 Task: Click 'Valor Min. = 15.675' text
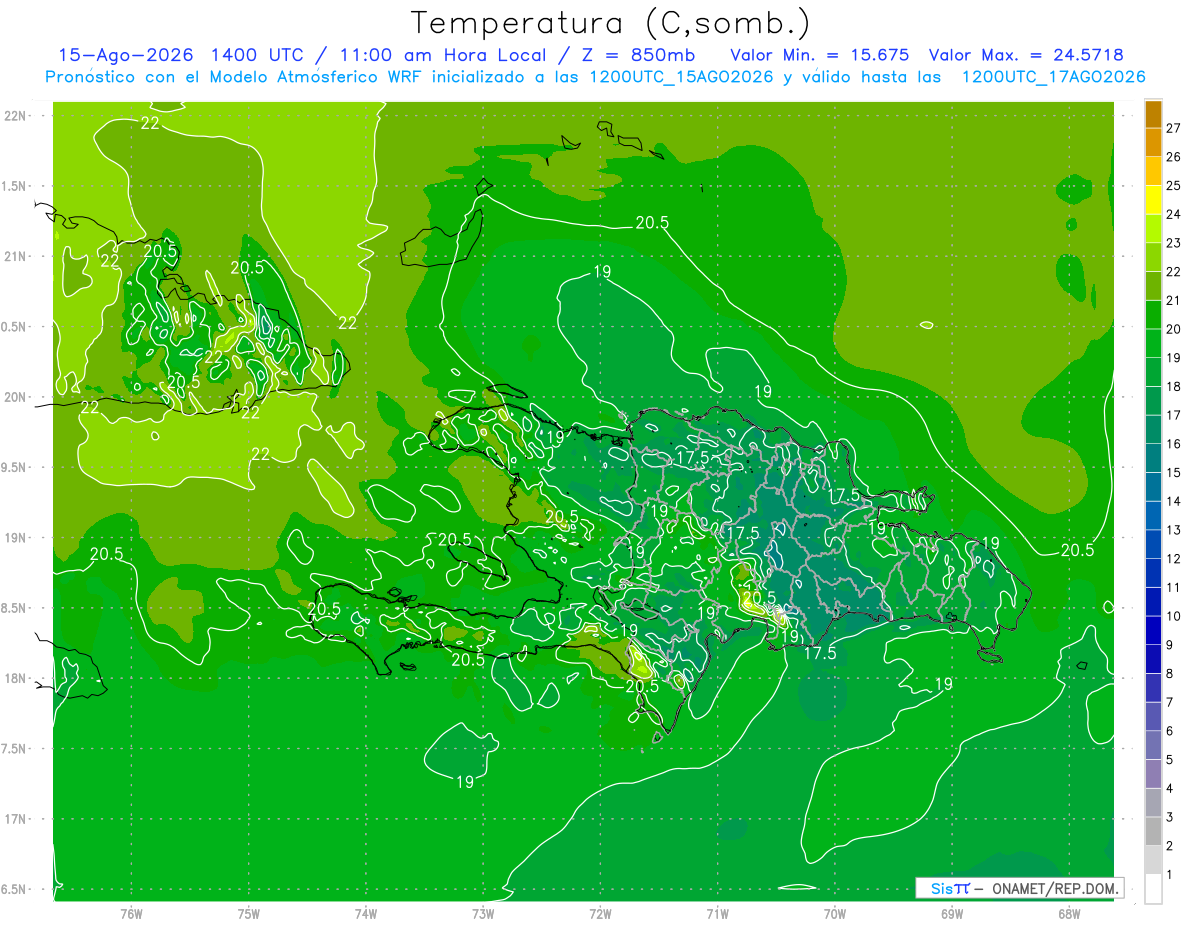[x=820, y=55]
